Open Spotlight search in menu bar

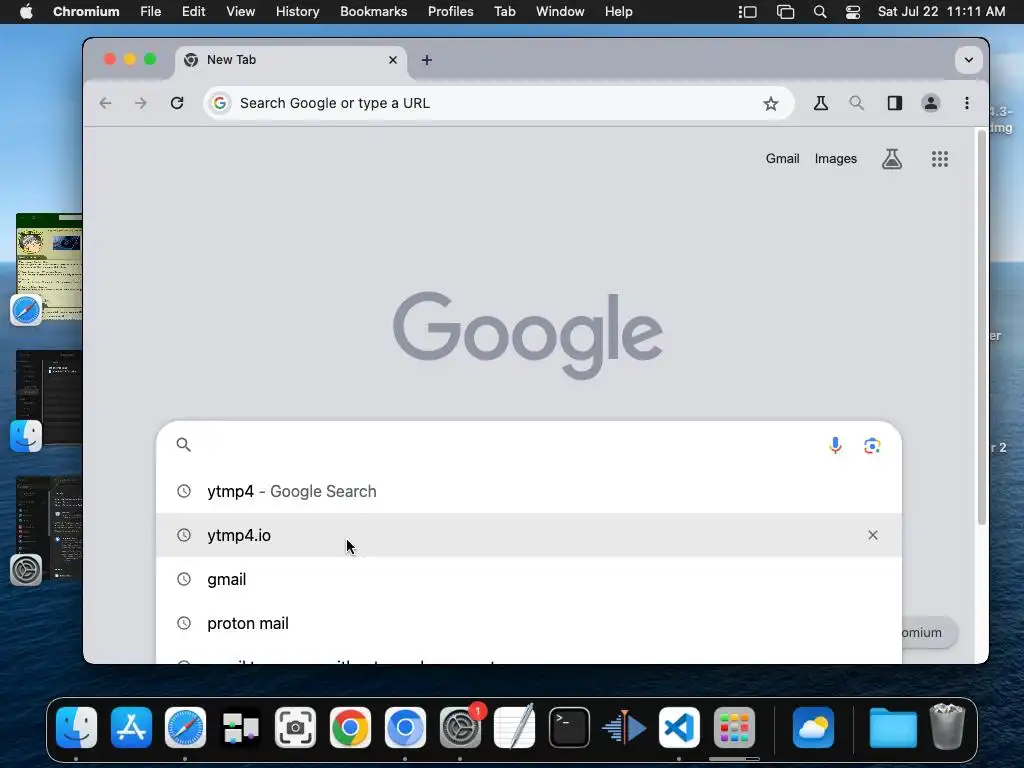click(820, 12)
